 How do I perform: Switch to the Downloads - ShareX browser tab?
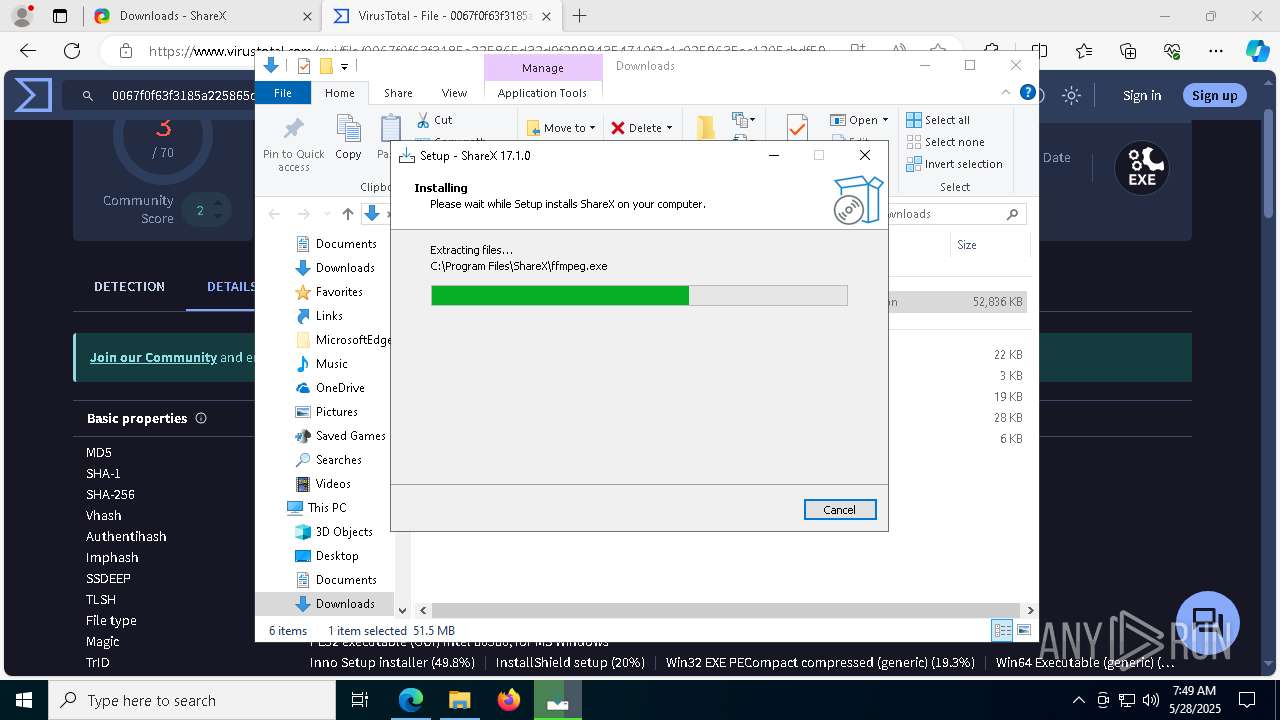[202, 16]
